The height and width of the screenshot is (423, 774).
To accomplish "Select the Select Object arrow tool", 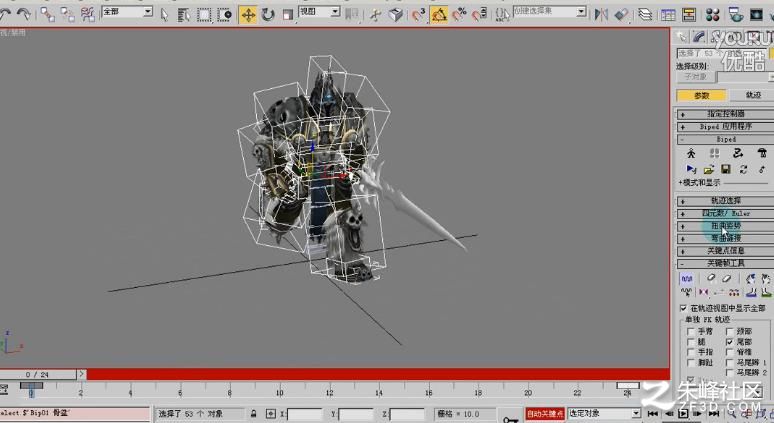I will click(165, 15).
